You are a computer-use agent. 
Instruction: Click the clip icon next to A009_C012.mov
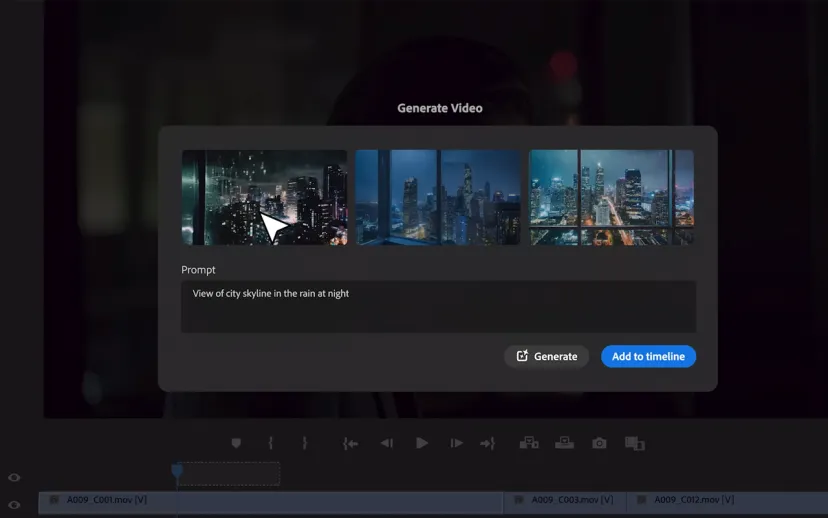coord(641,500)
